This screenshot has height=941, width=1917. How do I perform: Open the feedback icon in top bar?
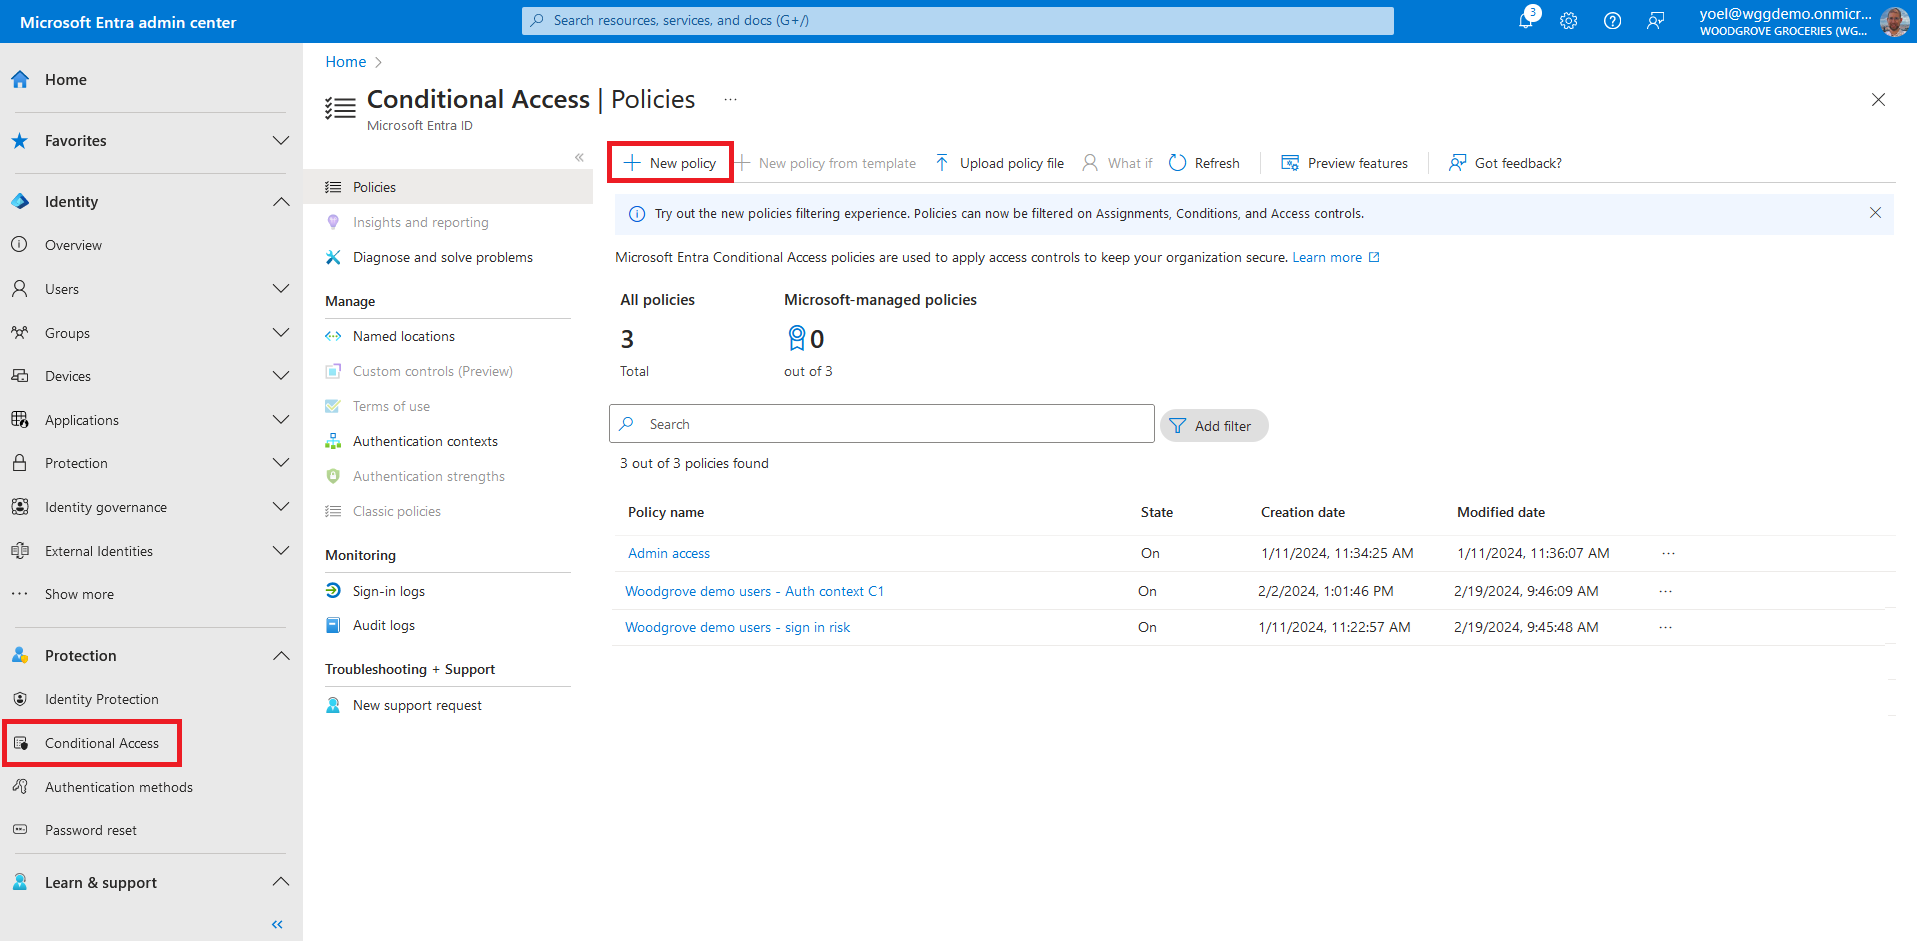[x=1655, y=21]
